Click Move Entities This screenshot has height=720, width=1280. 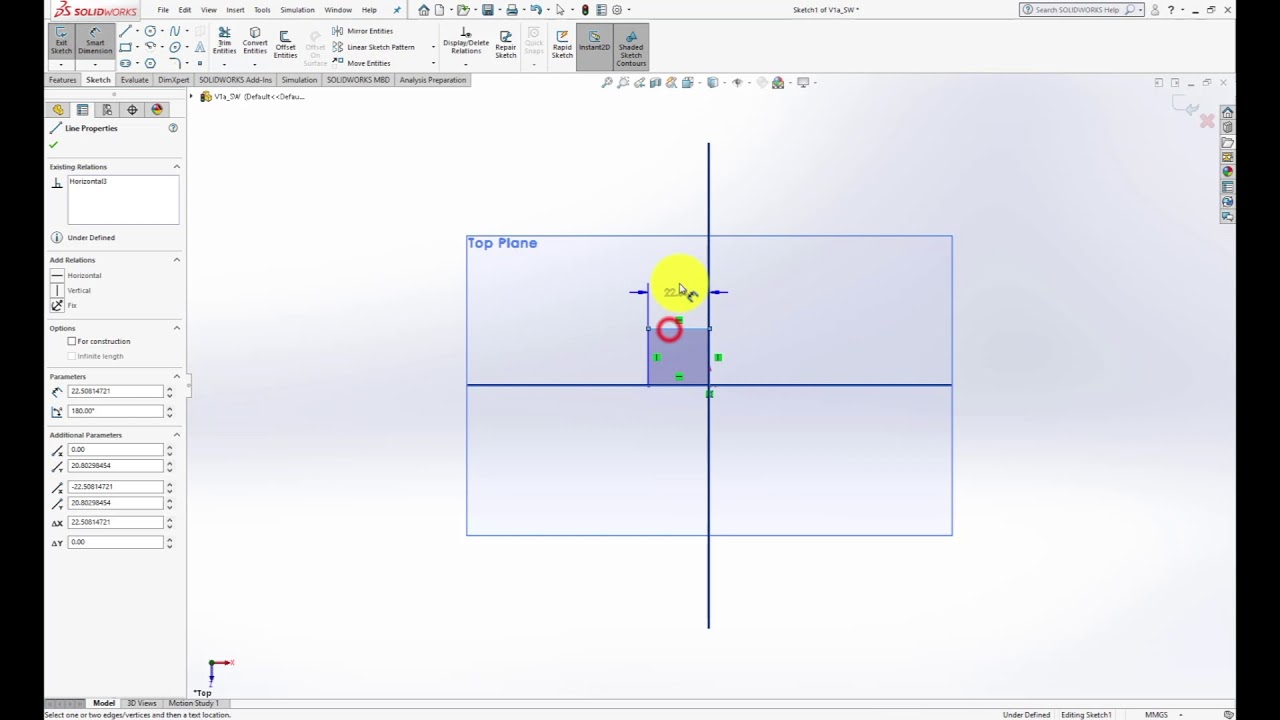tap(361, 63)
